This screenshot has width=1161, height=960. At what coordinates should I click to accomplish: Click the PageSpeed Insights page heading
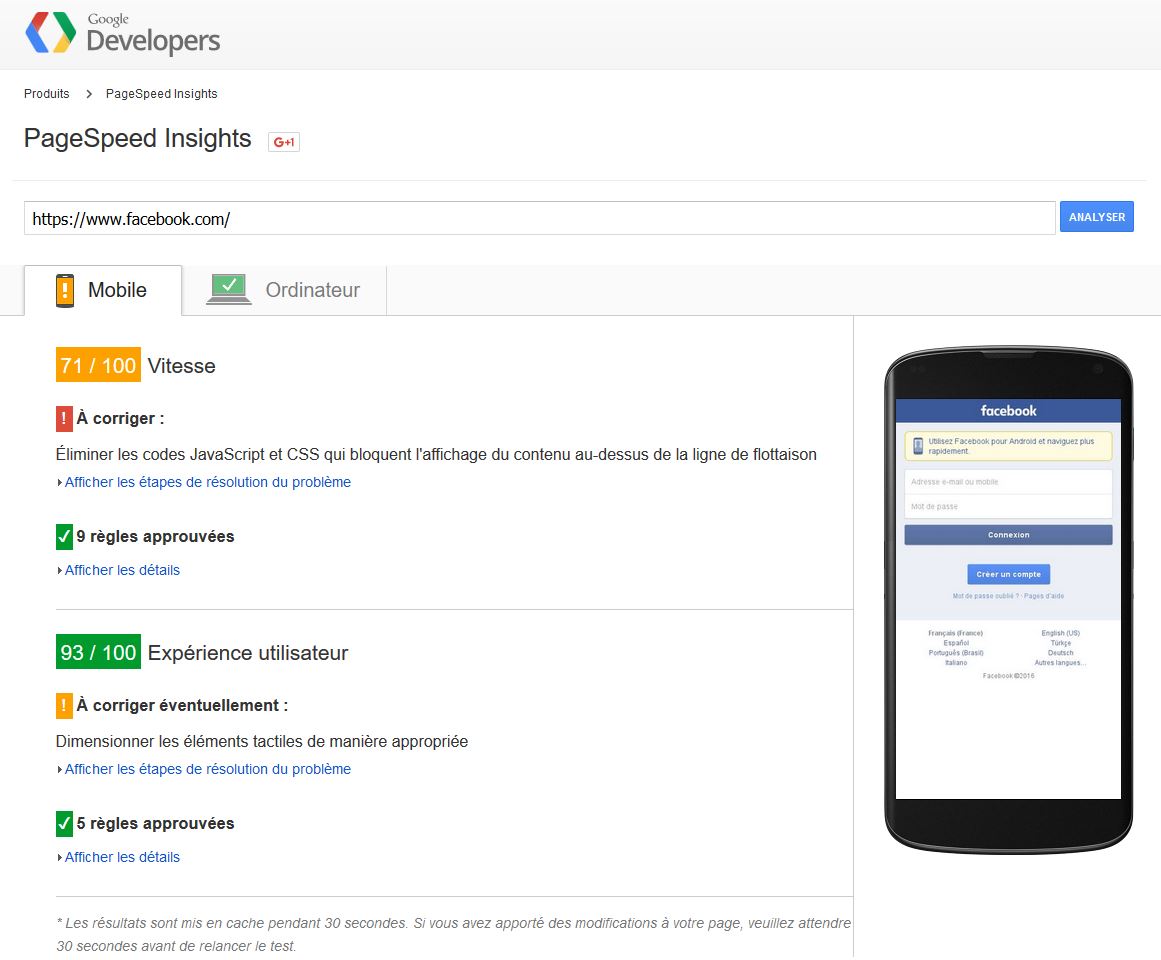tap(138, 138)
